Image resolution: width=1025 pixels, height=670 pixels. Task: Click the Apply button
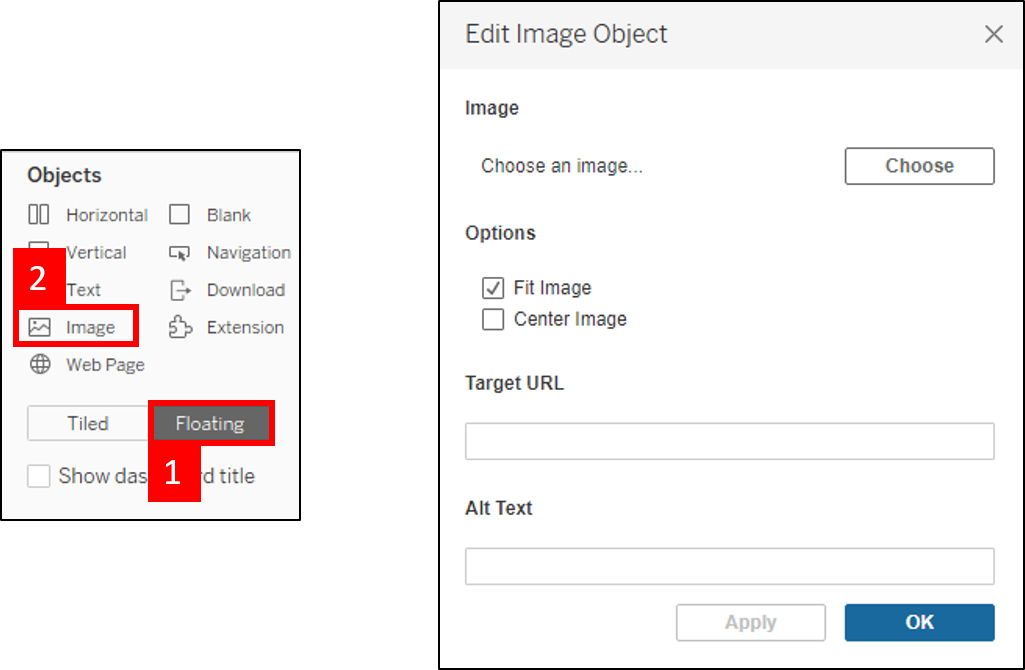pyautogui.click(x=750, y=622)
